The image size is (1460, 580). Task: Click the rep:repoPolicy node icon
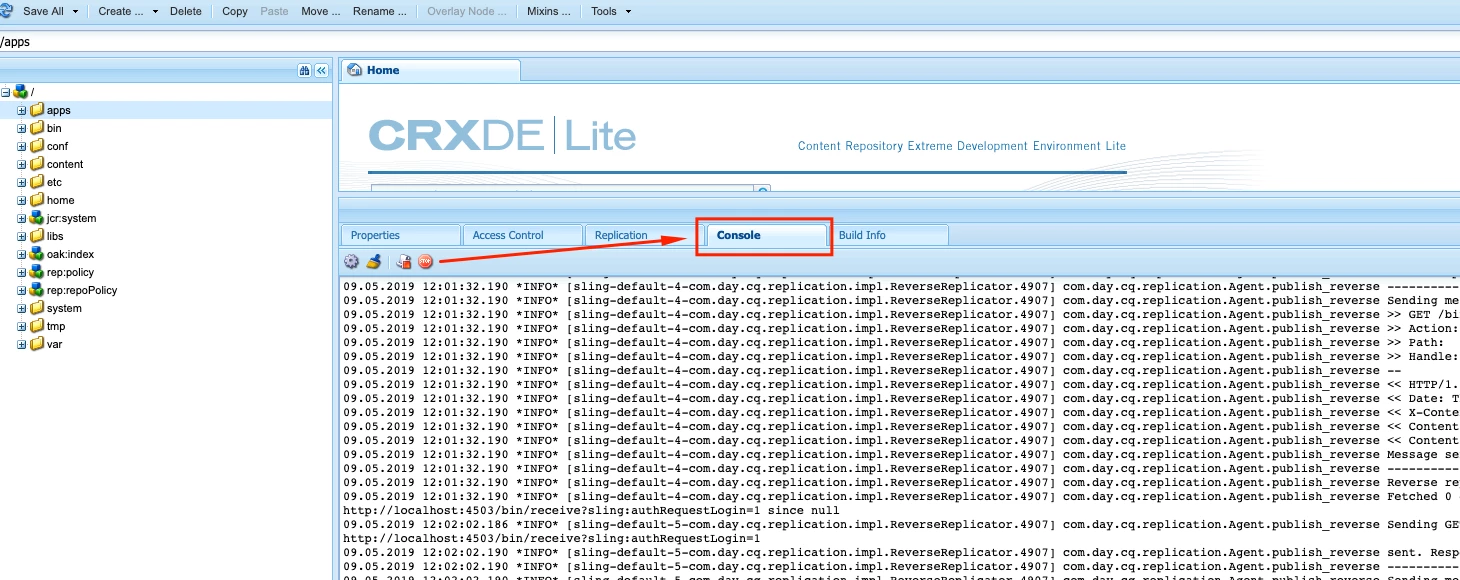(x=37, y=290)
